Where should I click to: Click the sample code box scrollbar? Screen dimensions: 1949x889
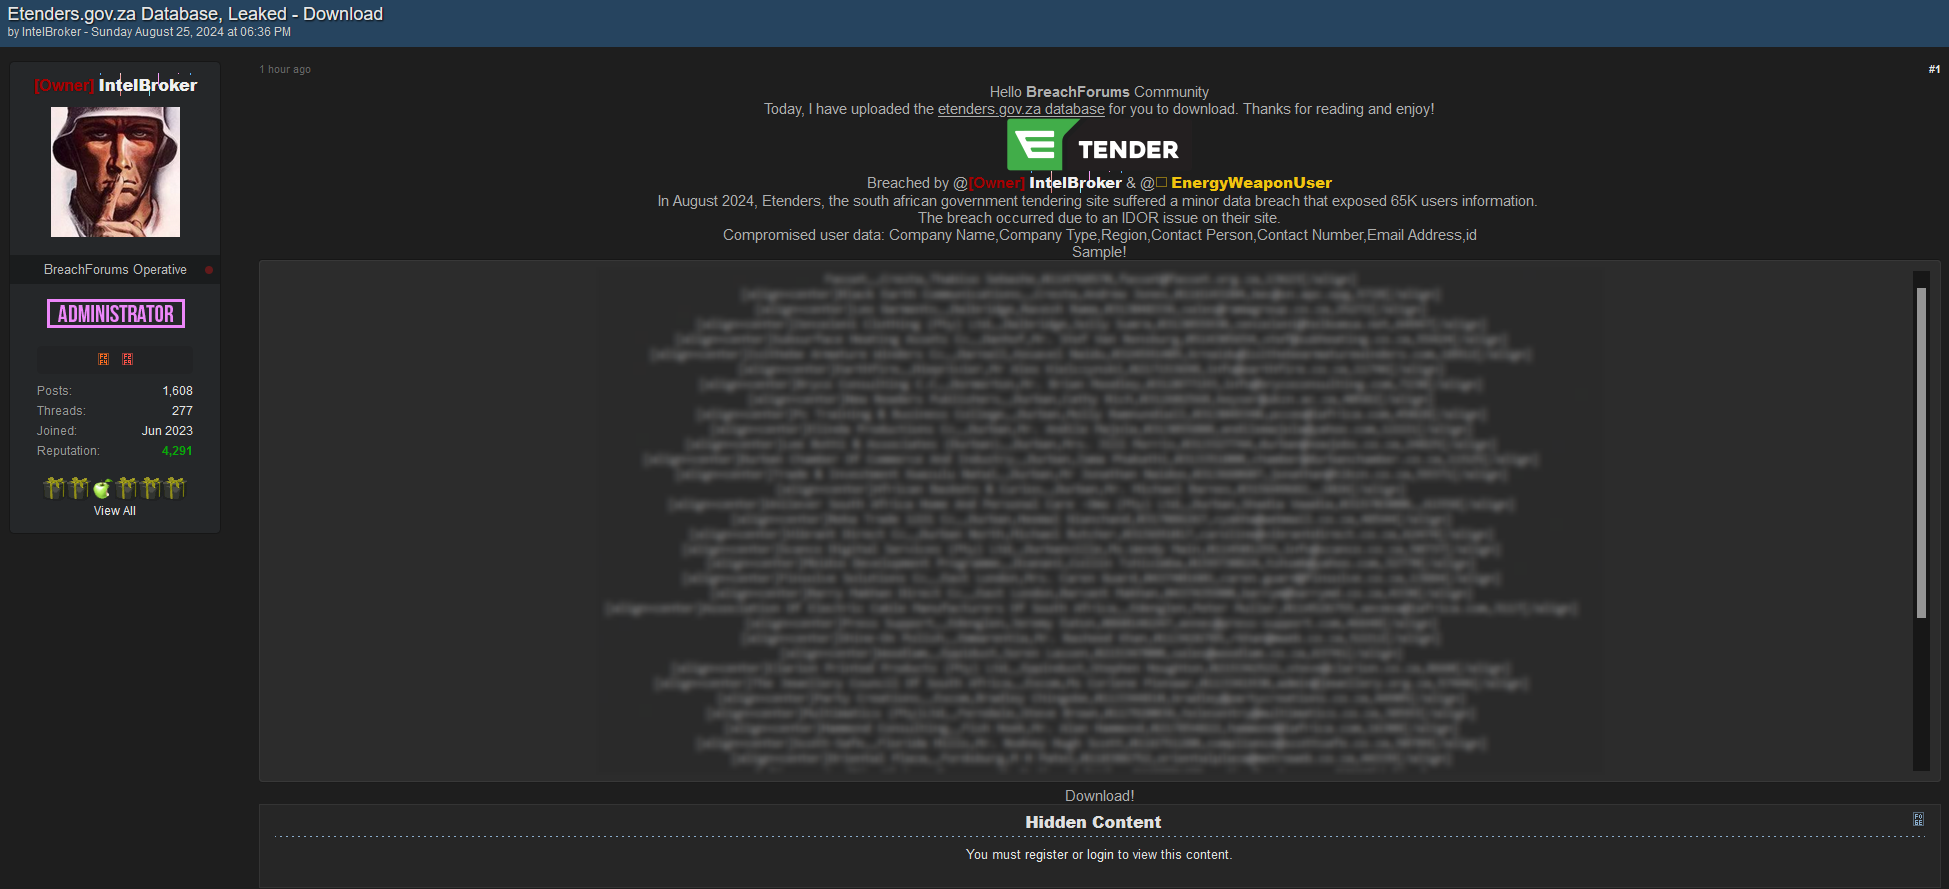click(1921, 453)
